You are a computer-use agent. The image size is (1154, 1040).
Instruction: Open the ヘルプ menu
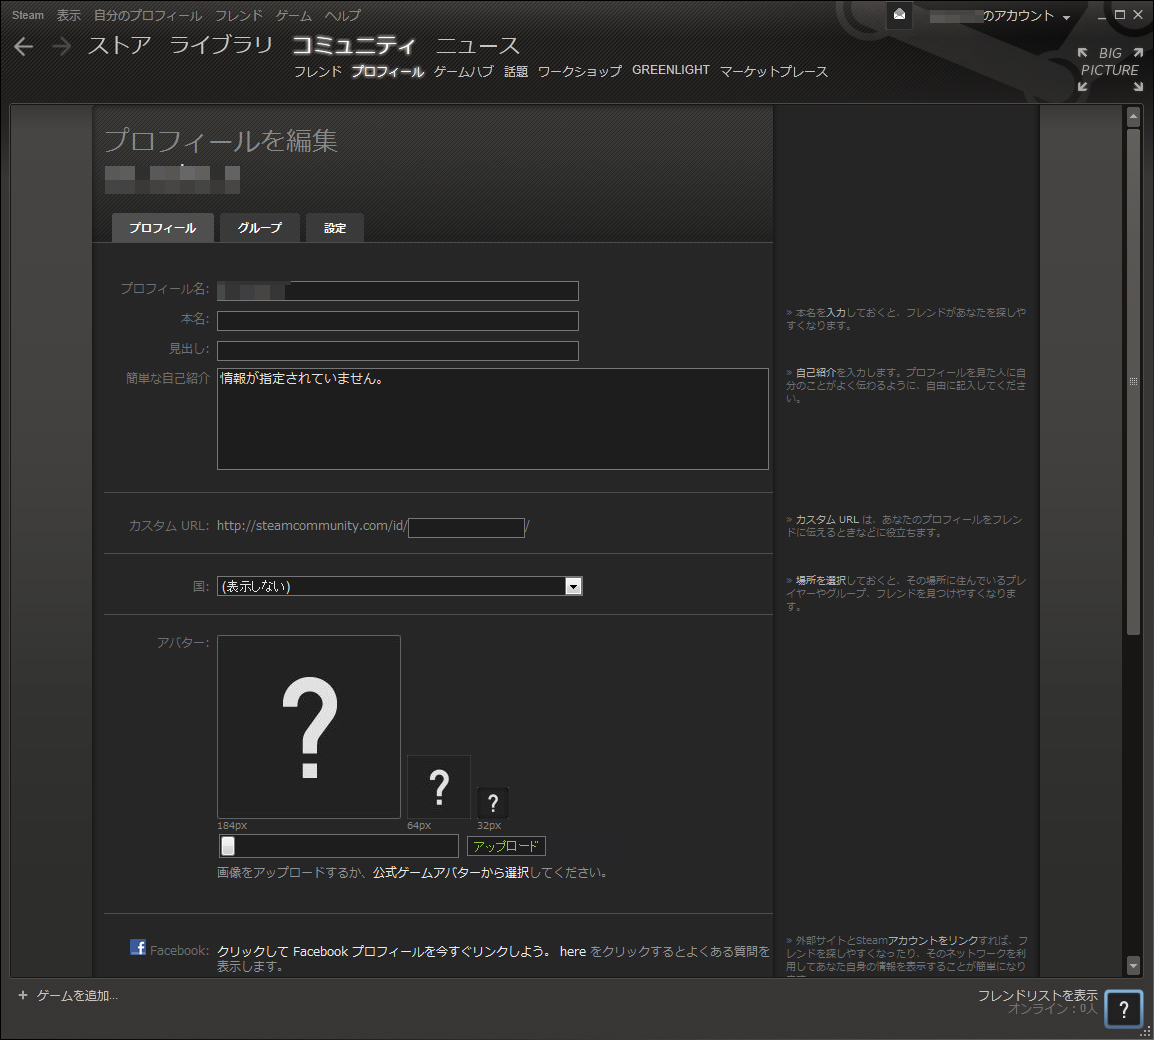click(342, 15)
